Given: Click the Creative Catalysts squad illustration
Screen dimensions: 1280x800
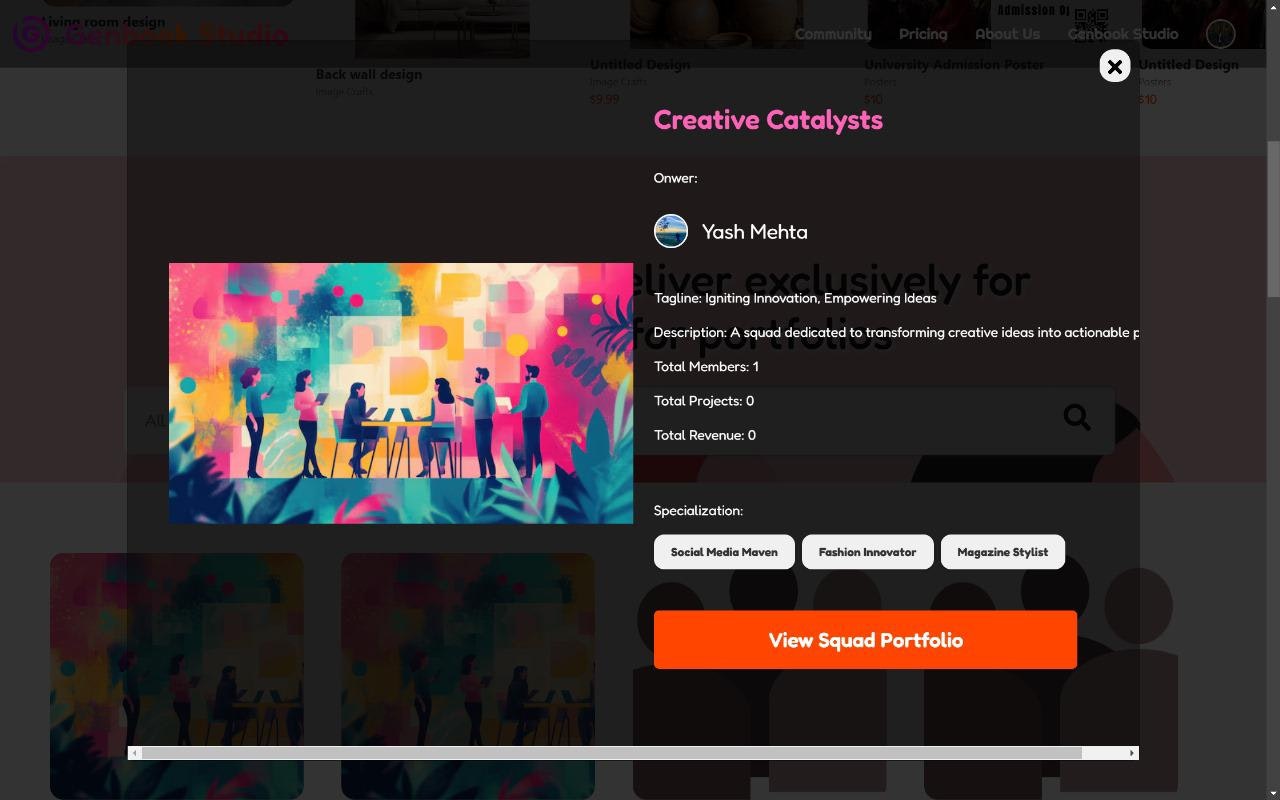Looking at the screenshot, I should click(x=401, y=393).
